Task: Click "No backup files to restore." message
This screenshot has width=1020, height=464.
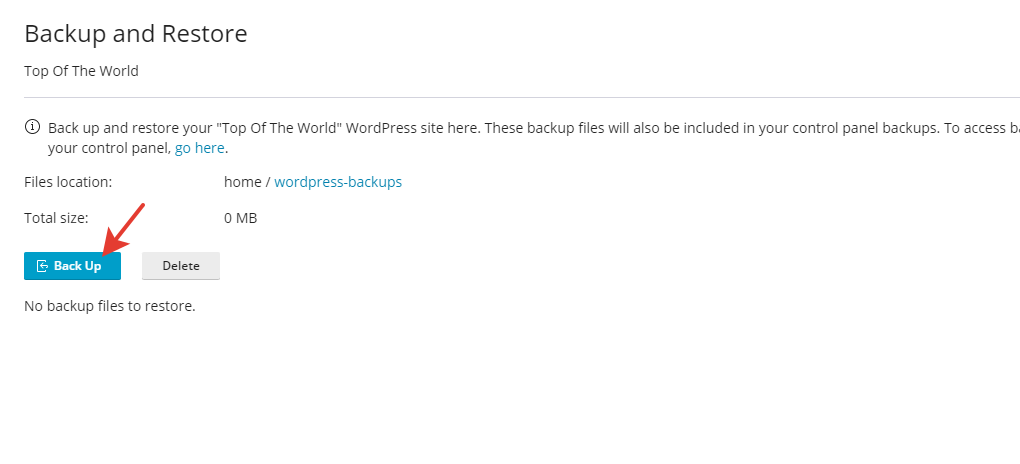Action: 109,305
